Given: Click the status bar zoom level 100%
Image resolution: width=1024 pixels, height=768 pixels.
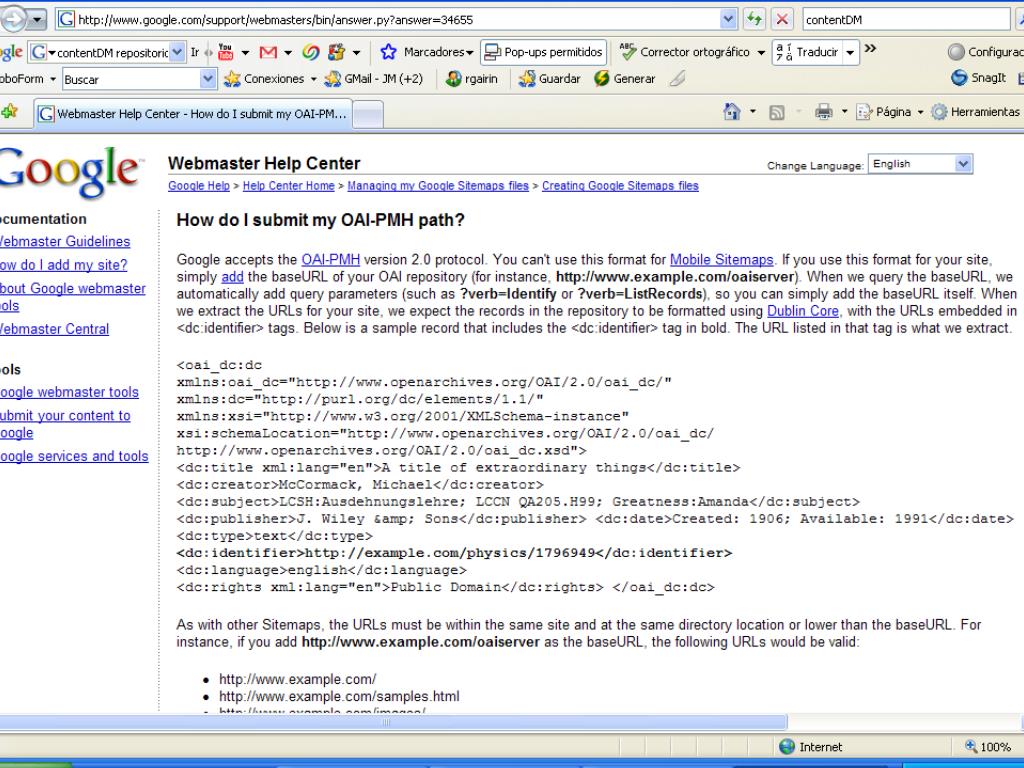Looking at the screenshot, I should tap(988, 747).
